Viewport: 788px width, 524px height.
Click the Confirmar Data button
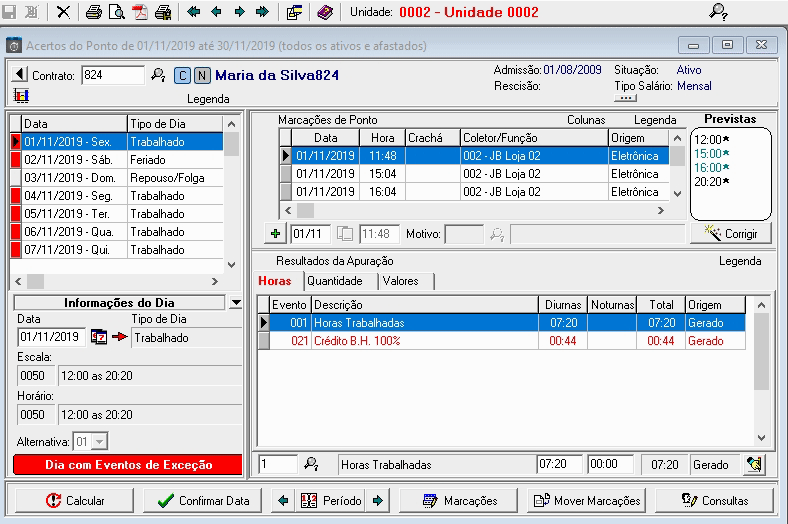(x=205, y=500)
